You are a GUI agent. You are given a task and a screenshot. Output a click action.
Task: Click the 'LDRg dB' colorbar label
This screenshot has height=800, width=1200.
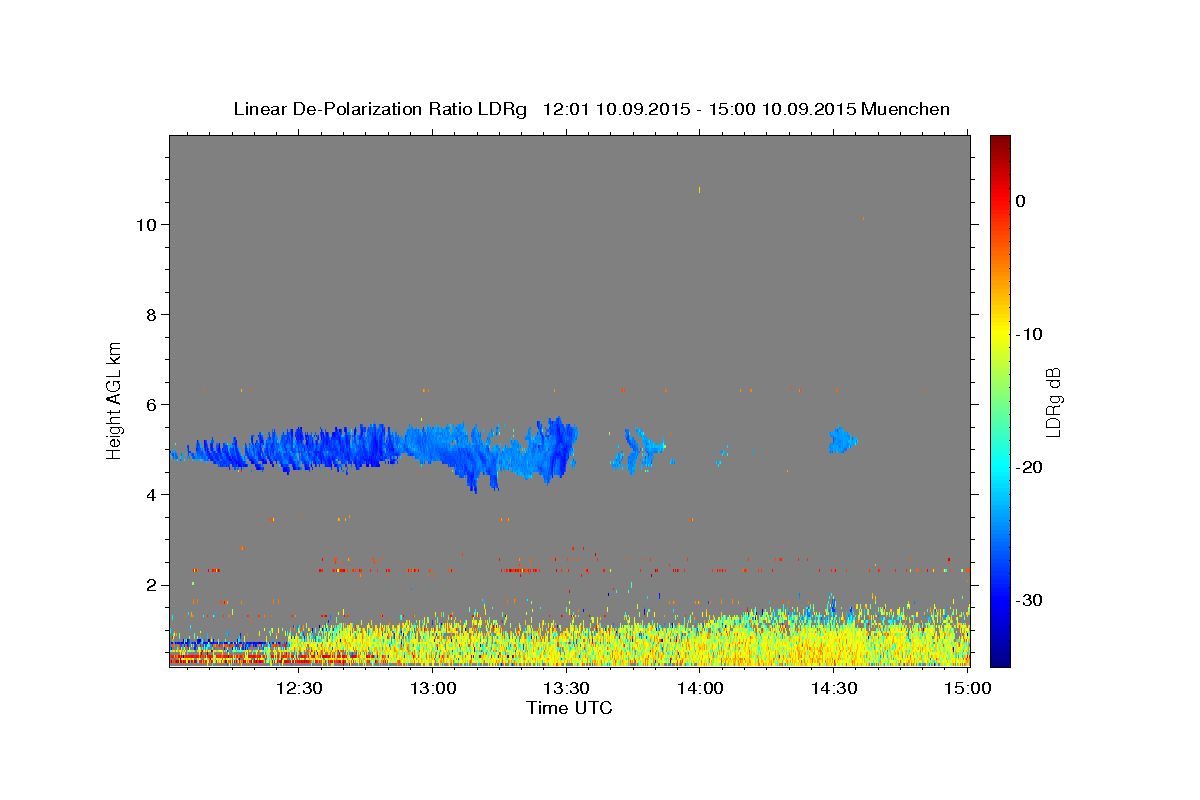[x=1052, y=400]
